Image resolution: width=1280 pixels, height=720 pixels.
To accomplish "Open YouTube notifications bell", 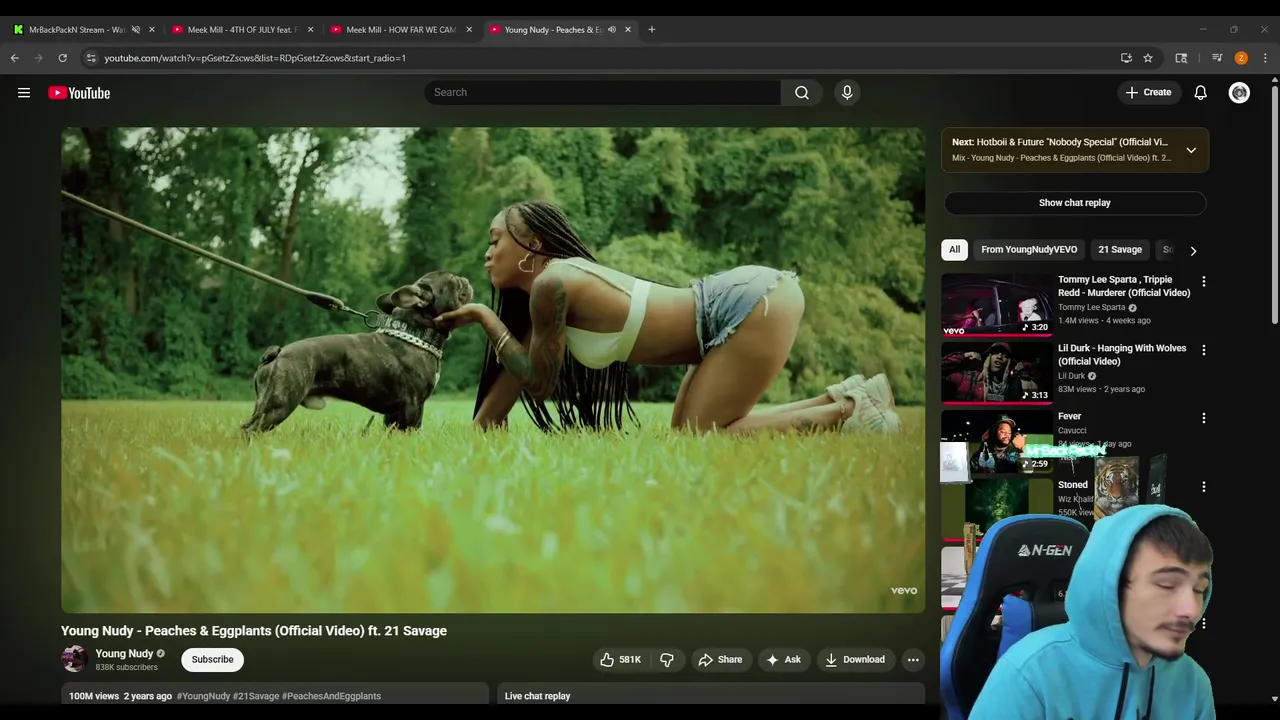I will pyautogui.click(x=1200, y=93).
